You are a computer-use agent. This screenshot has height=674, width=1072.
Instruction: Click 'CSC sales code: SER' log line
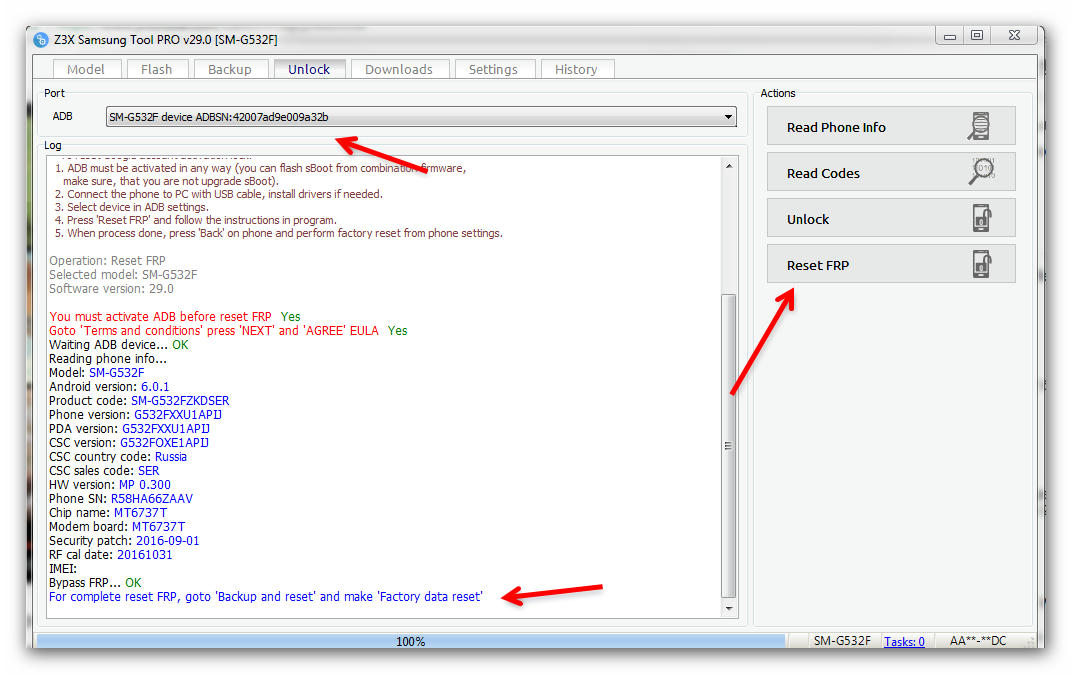[x=104, y=470]
